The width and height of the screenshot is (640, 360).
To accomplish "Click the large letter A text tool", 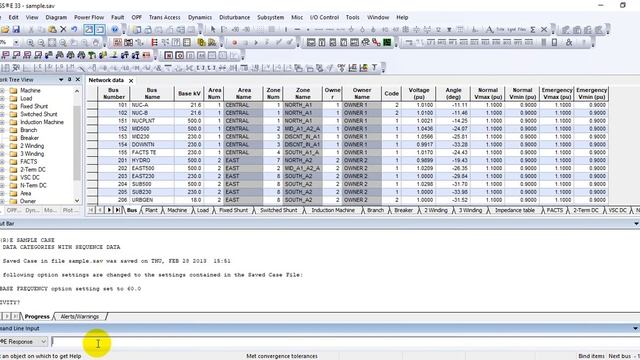I will (489, 29).
